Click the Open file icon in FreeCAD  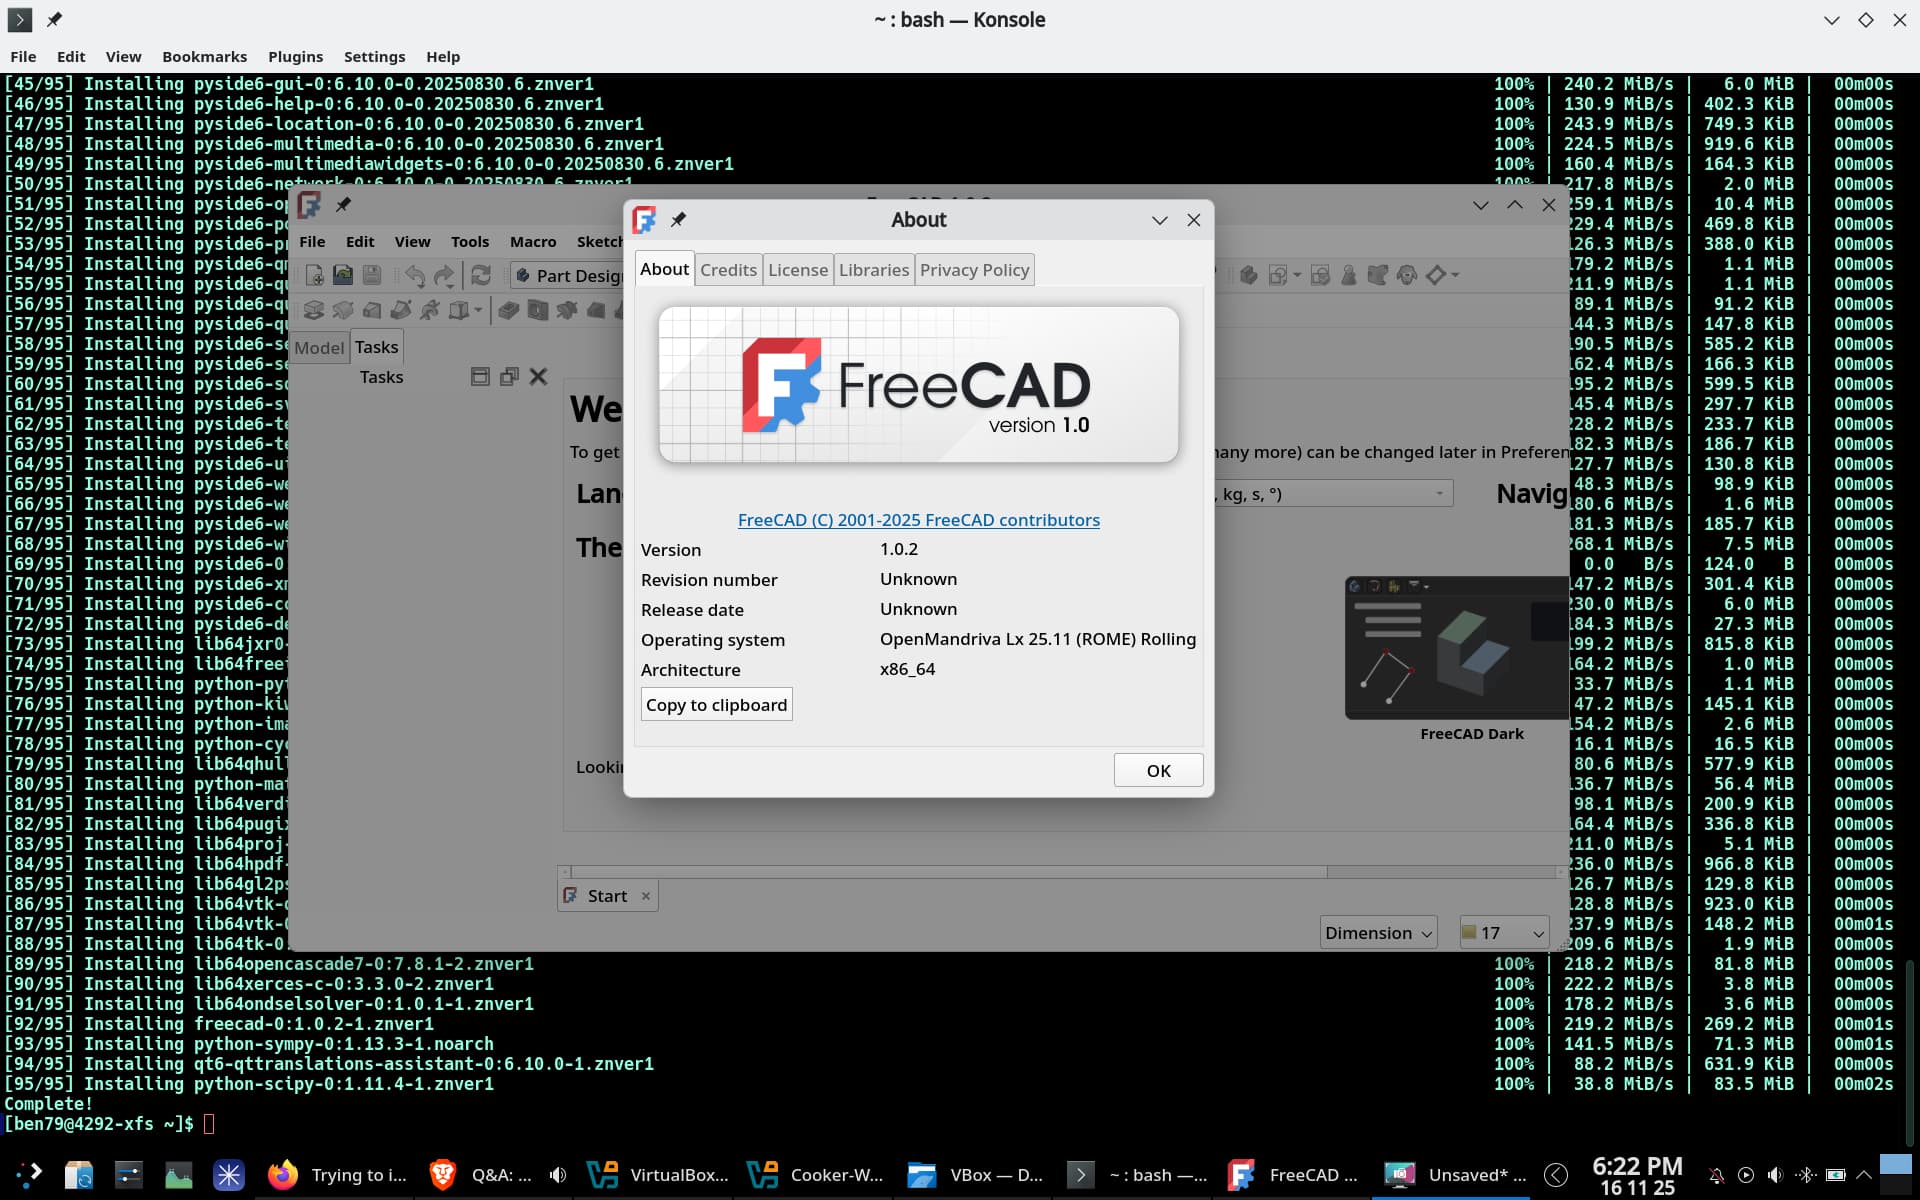343,275
